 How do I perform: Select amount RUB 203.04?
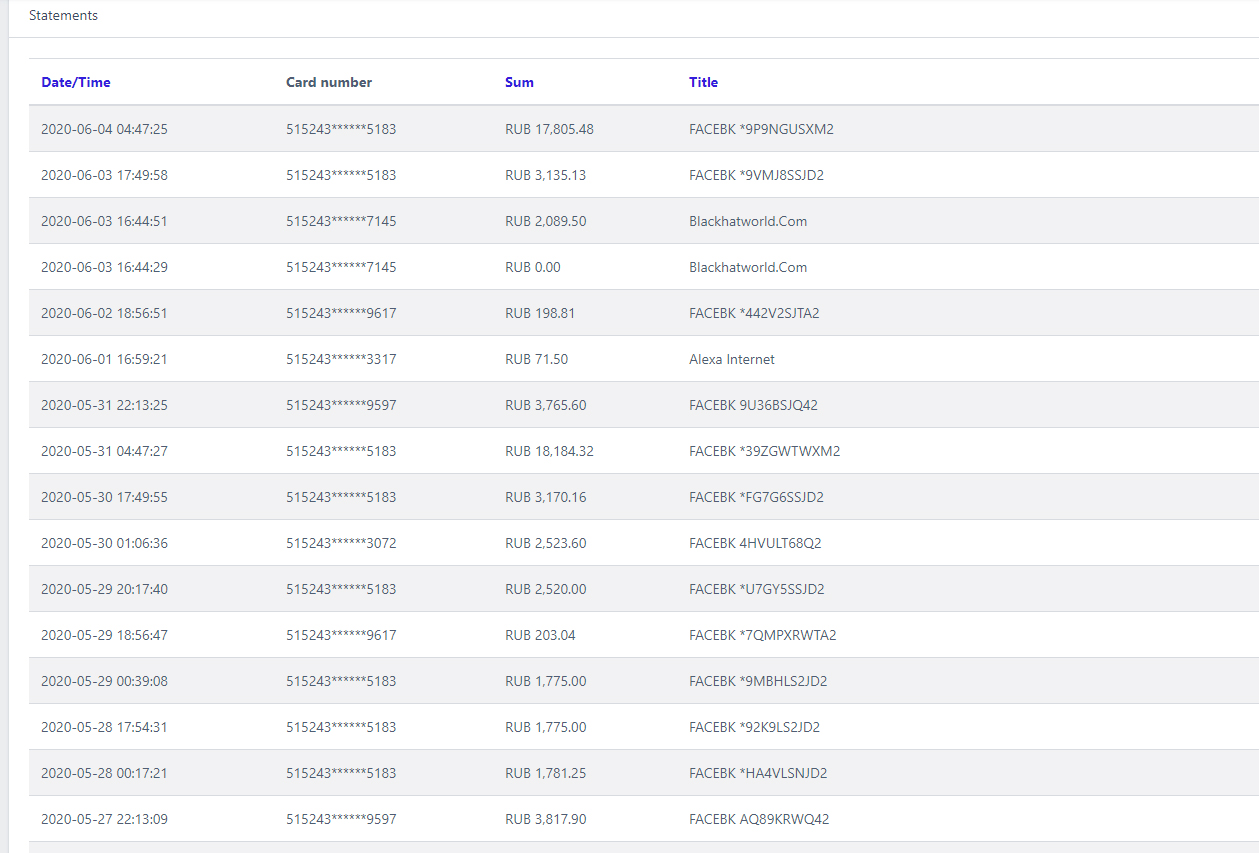(540, 635)
